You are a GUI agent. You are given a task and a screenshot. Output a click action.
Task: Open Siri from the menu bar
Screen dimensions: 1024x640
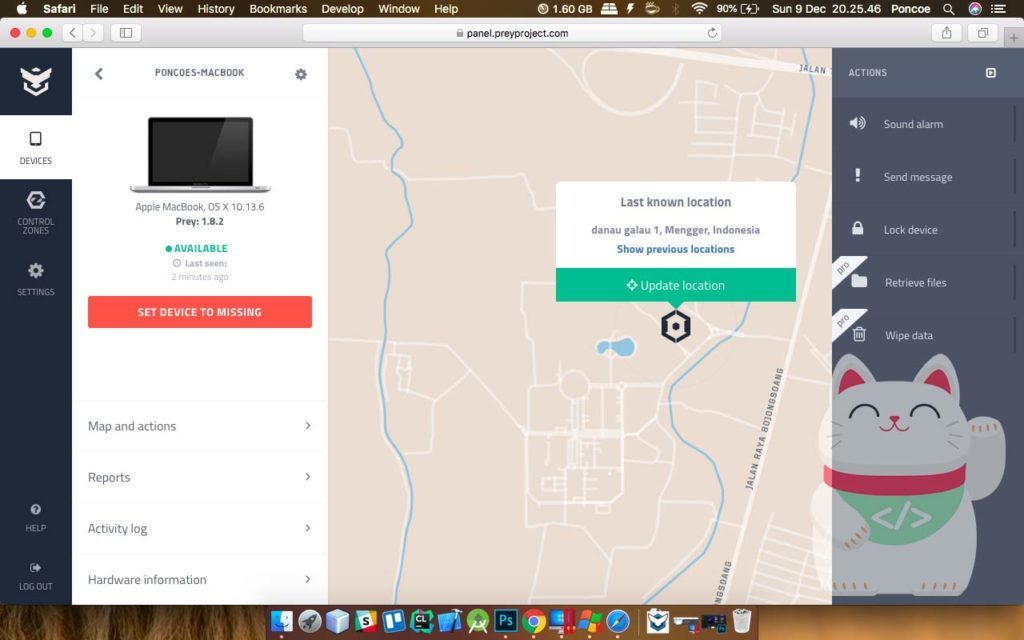[x=974, y=9]
